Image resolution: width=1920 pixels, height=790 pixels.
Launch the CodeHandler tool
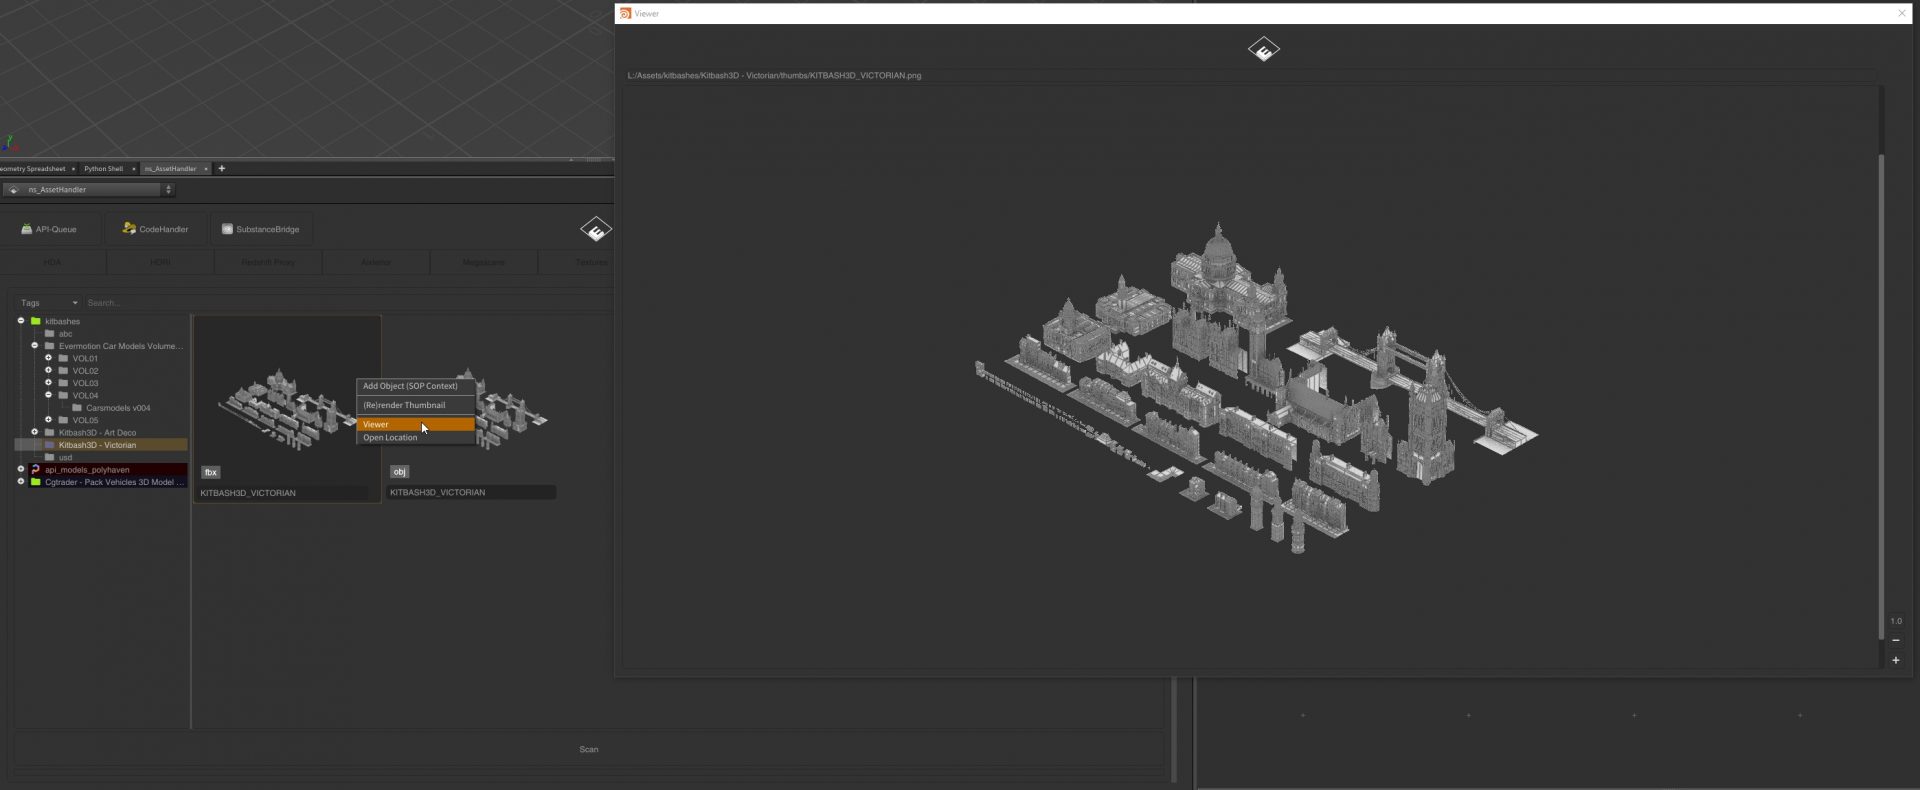(156, 229)
